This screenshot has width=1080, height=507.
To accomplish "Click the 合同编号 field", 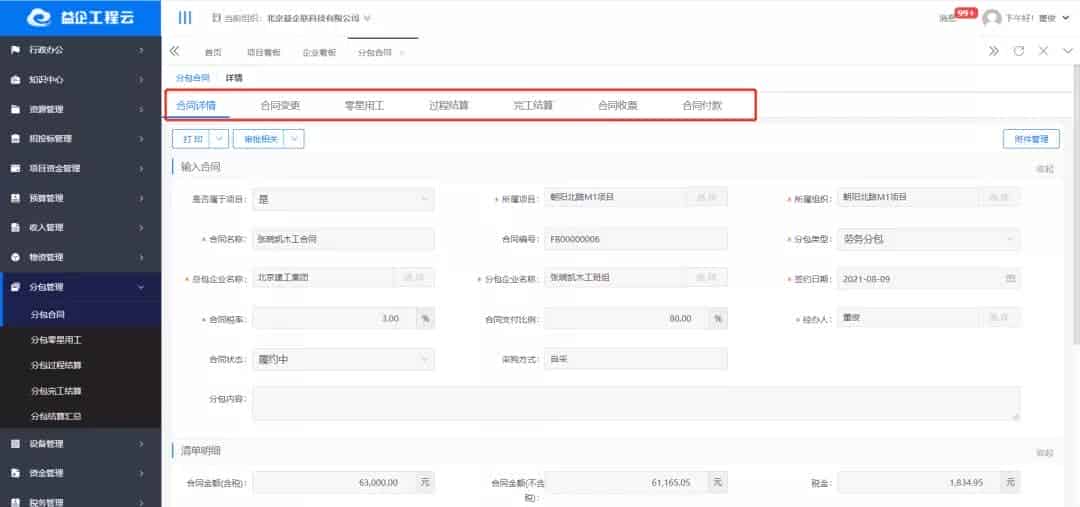I will click(635, 239).
